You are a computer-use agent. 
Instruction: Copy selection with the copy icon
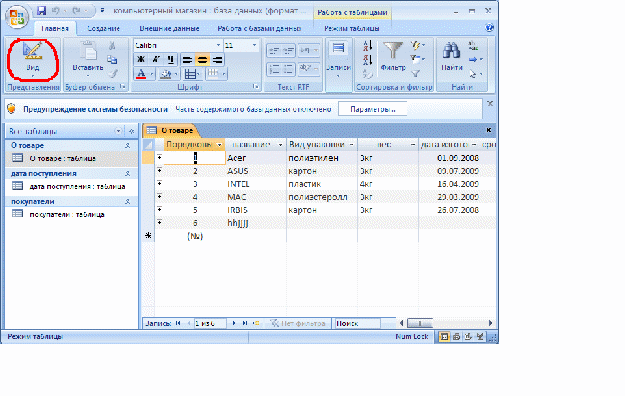click(x=112, y=60)
